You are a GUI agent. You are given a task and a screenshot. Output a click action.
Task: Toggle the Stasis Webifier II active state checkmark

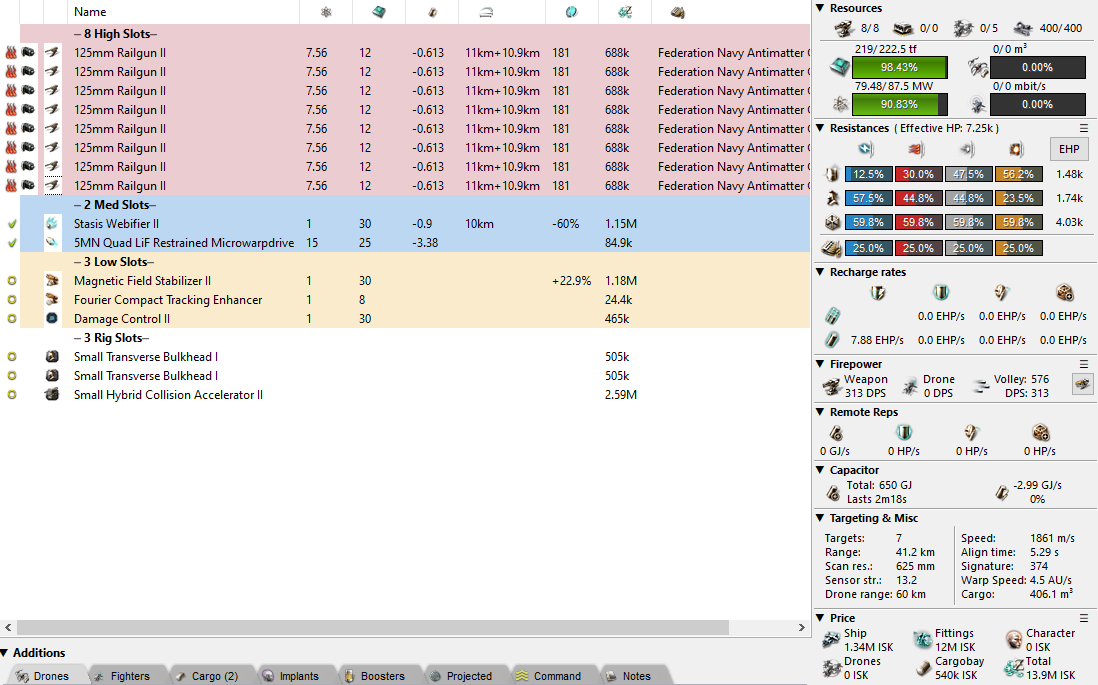(x=12, y=224)
